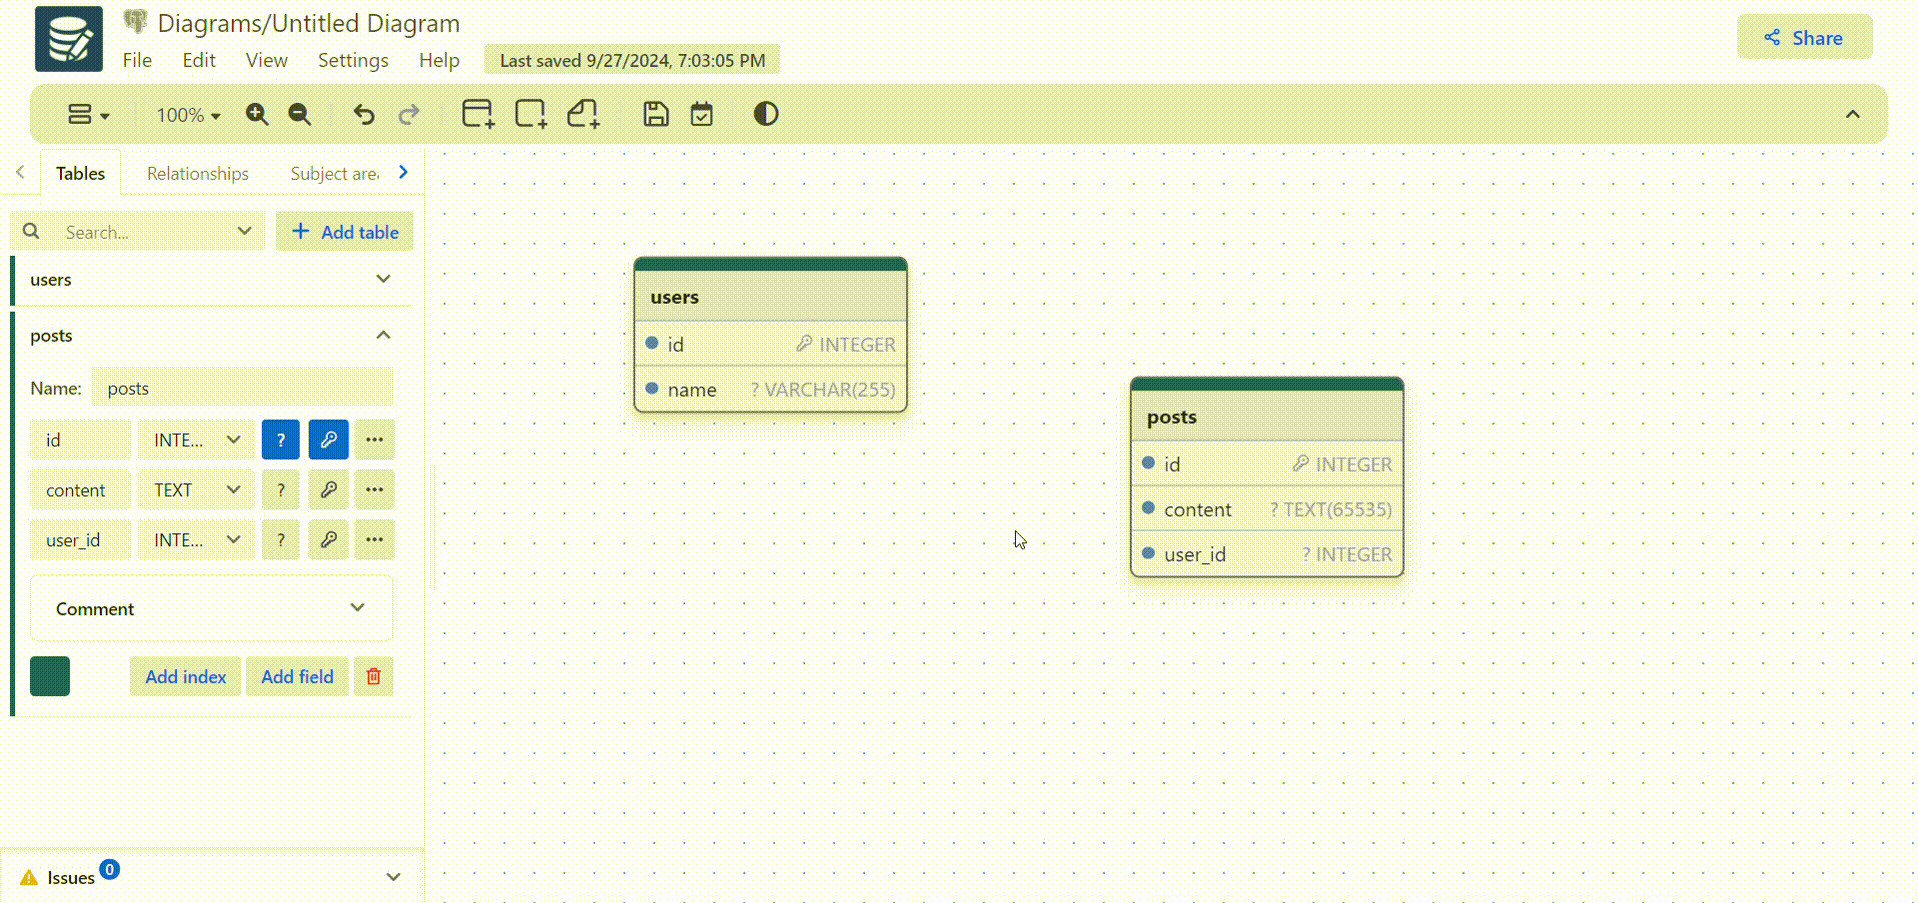Screen dimensions: 1918x903
Task: Click the Share button
Action: point(1804,38)
